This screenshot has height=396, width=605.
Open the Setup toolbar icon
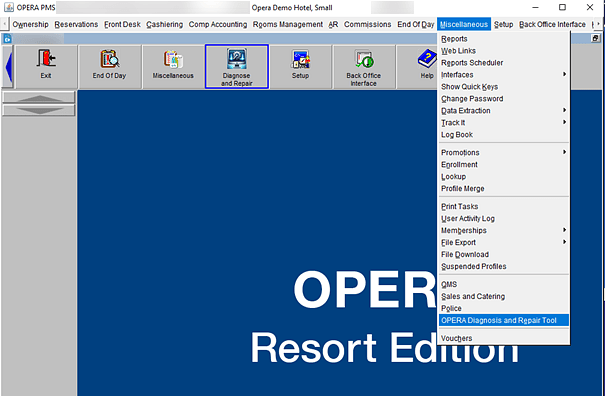(300, 66)
